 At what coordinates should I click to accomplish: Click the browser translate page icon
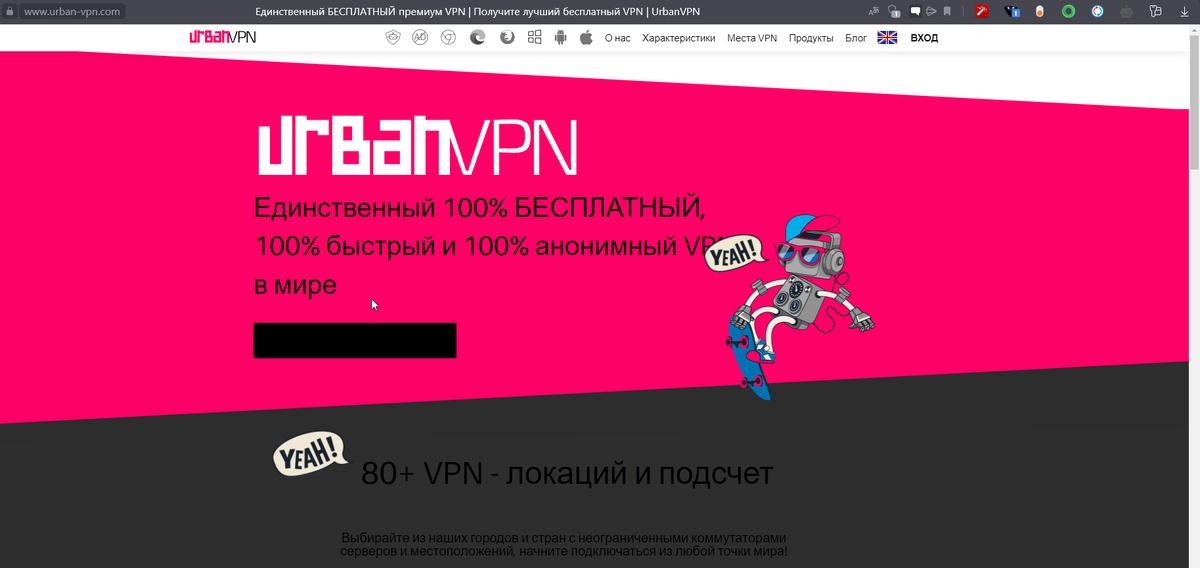tap(875, 11)
